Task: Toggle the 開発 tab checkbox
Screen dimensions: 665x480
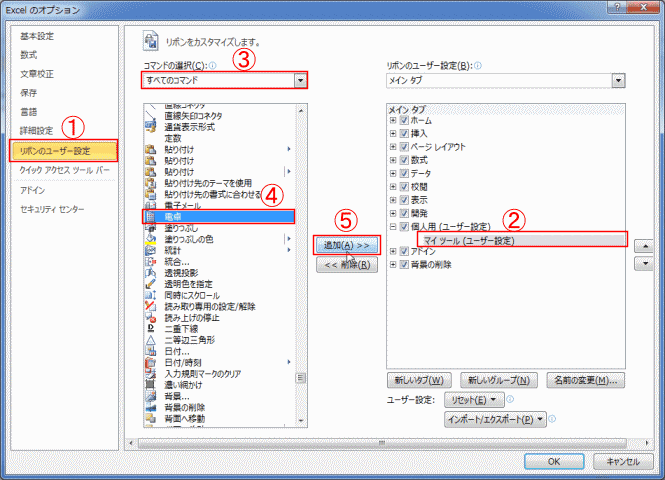Action: [x=404, y=213]
